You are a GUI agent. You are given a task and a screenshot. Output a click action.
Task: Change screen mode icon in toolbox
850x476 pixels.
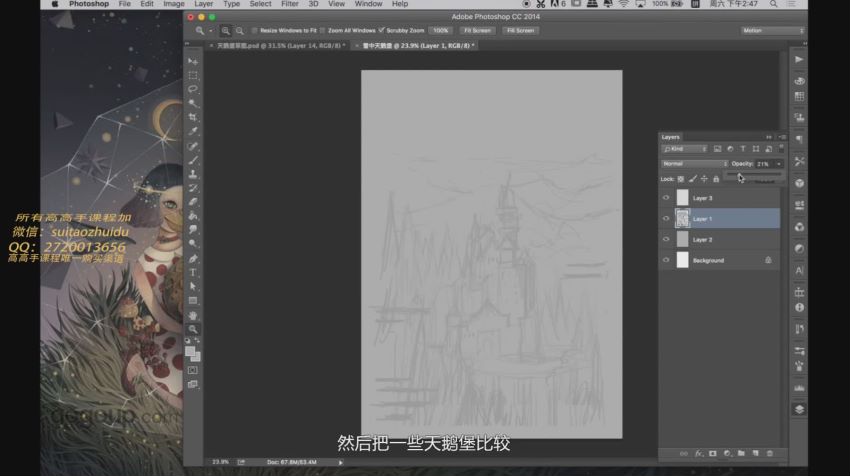tap(192, 384)
